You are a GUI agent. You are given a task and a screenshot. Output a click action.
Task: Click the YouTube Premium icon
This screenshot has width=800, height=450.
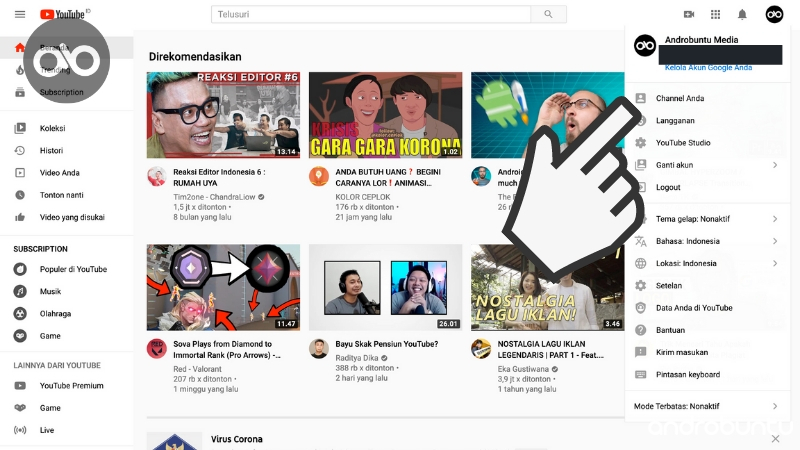pos(20,386)
